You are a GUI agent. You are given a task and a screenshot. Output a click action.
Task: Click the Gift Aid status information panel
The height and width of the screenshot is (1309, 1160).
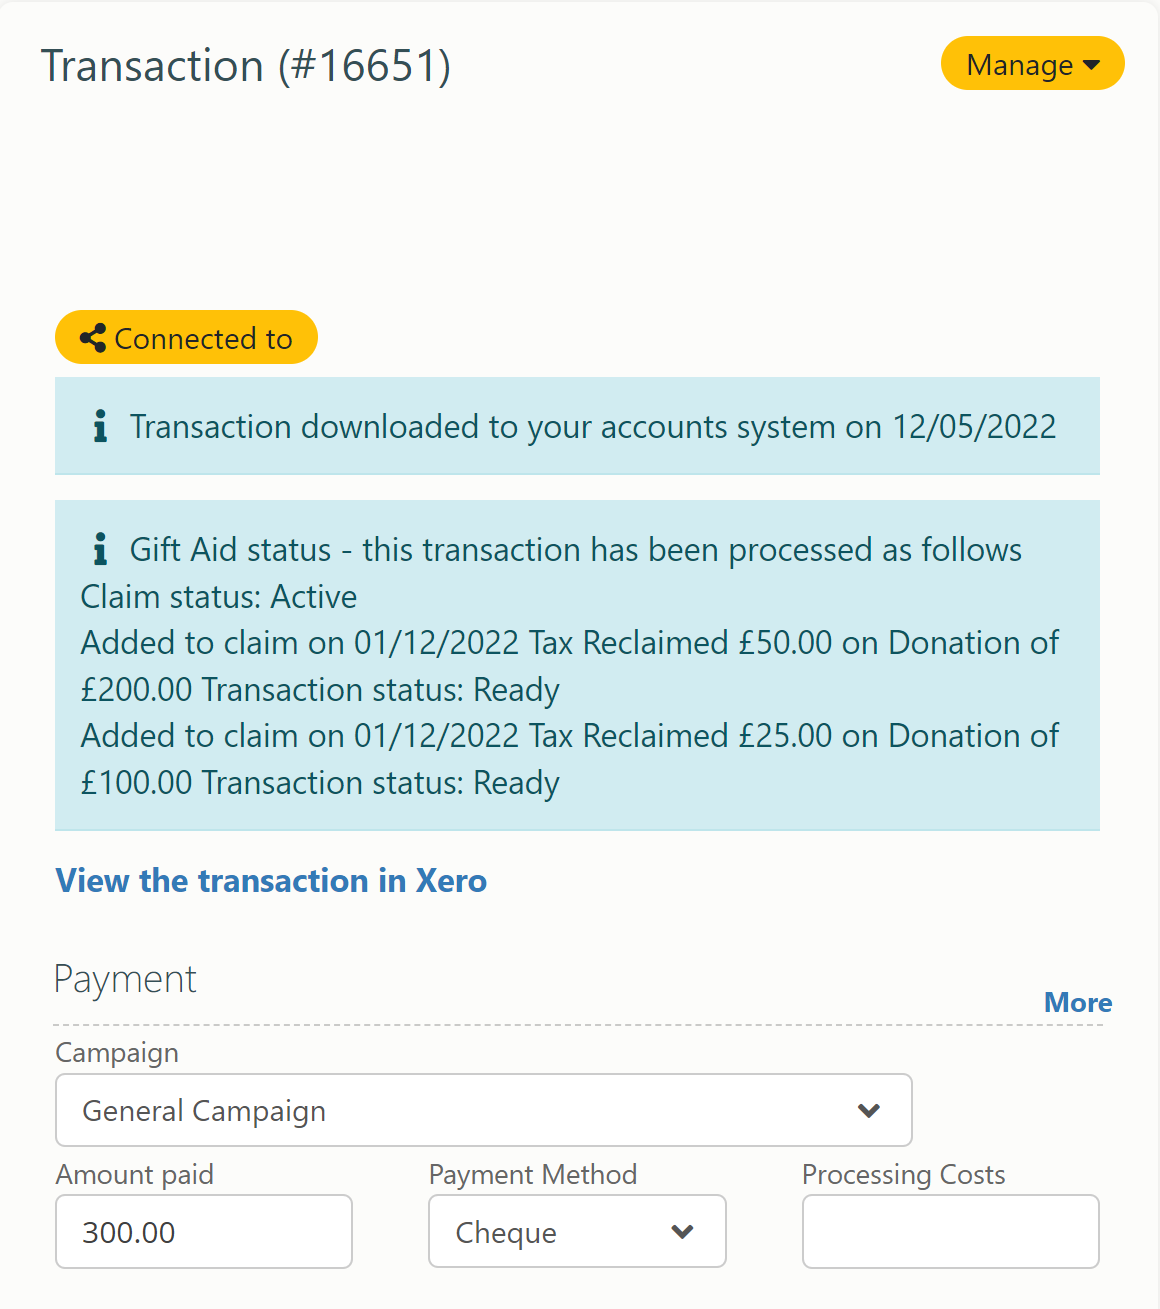point(577,665)
